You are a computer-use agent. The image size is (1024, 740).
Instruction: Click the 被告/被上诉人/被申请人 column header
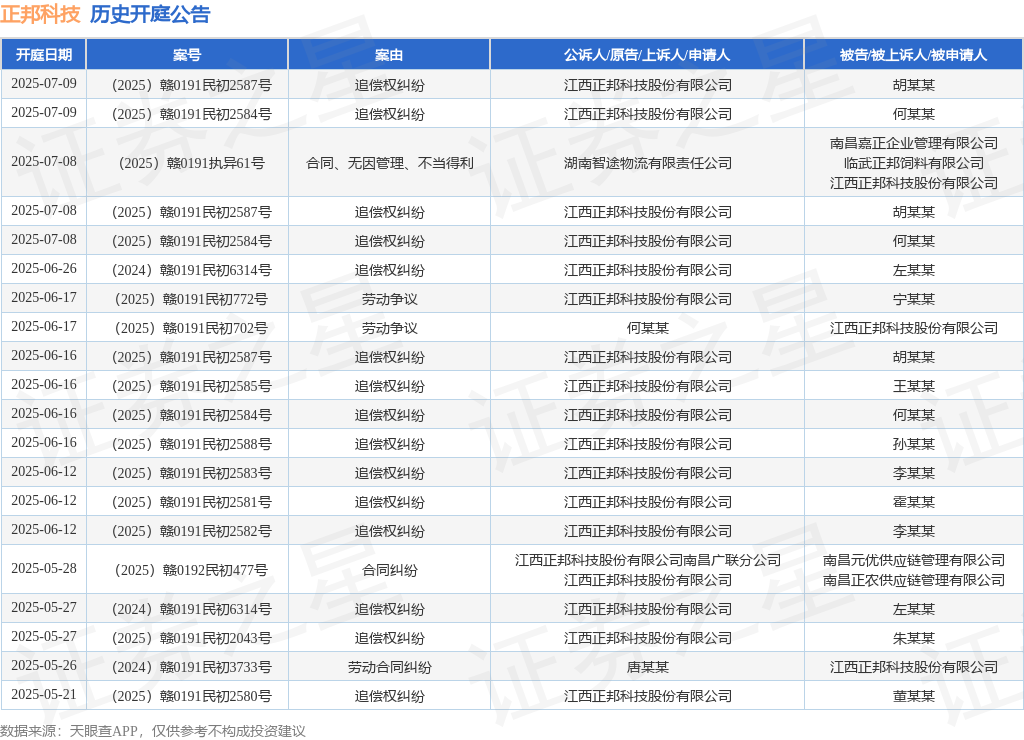click(x=913, y=55)
